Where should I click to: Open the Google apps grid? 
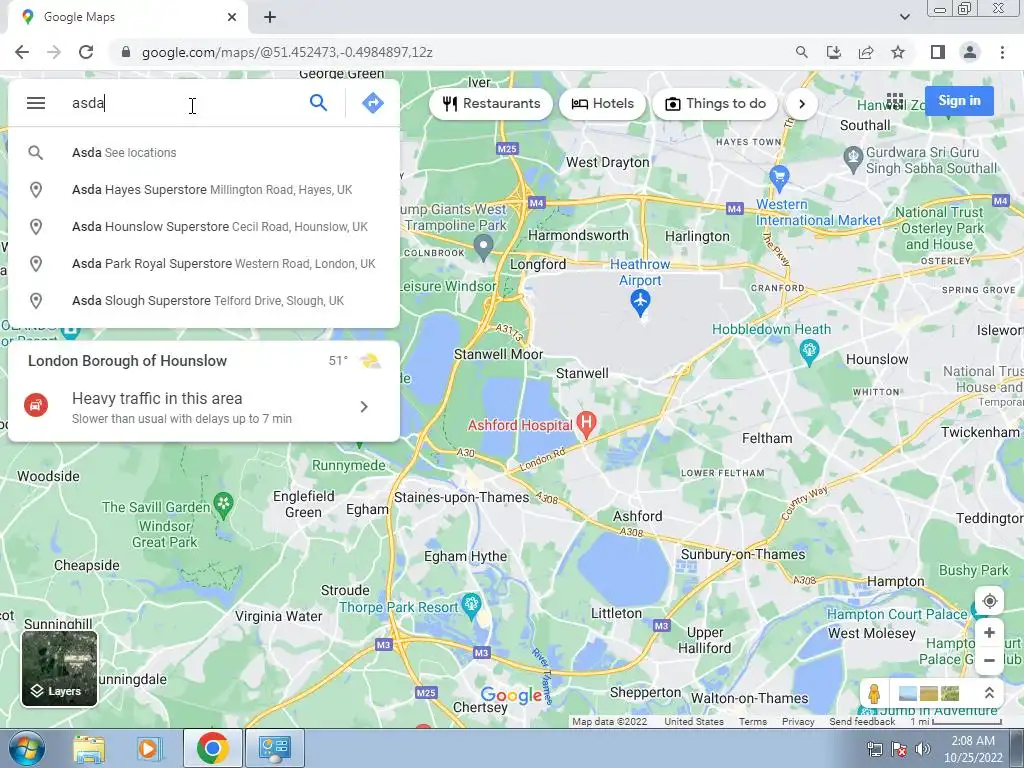coord(895,101)
